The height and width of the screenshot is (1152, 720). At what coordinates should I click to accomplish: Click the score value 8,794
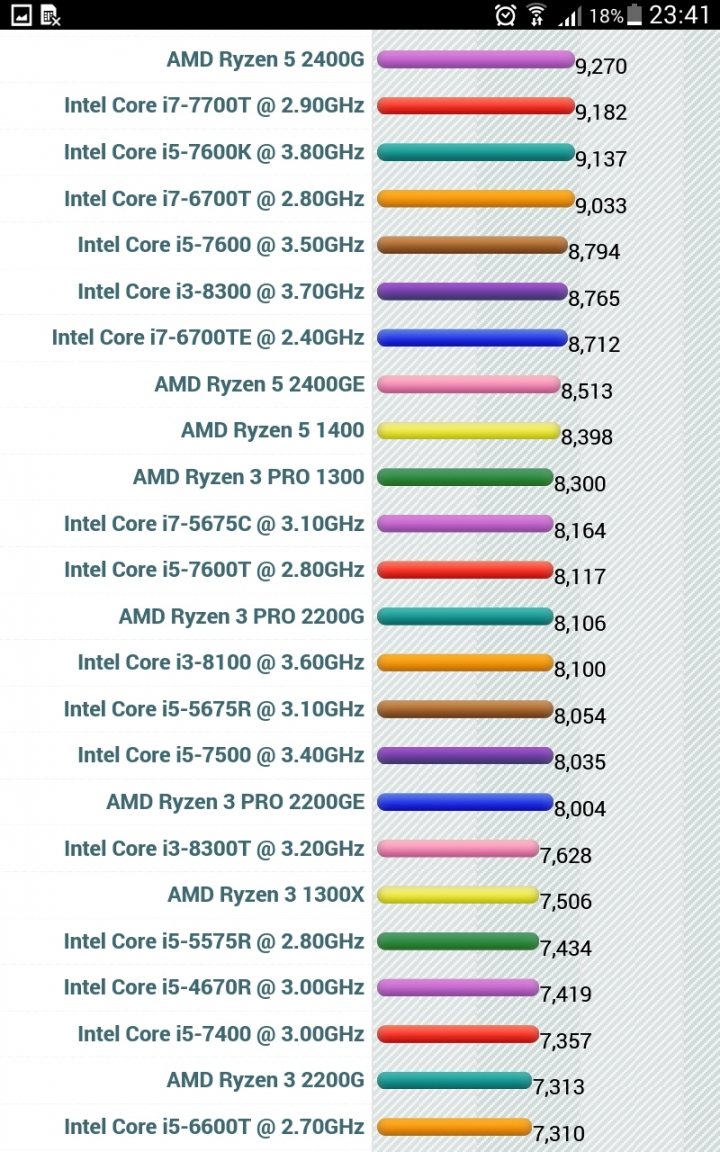594,252
